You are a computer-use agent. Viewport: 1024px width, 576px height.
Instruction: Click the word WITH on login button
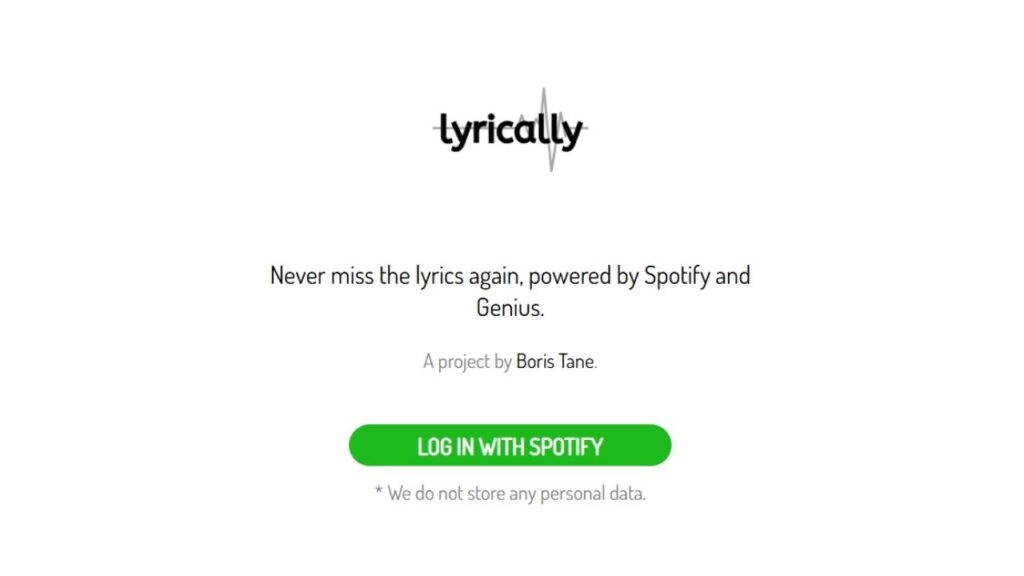pos(502,447)
